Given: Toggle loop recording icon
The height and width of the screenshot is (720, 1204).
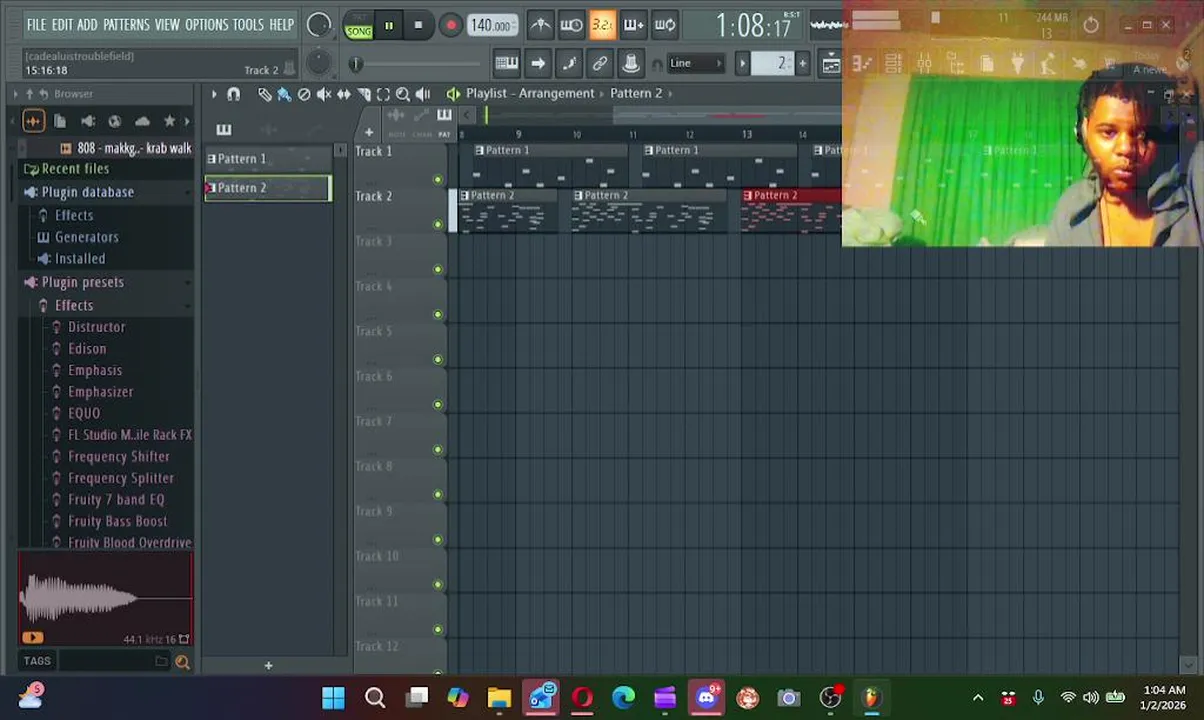Looking at the screenshot, I should pyautogui.click(x=665, y=25).
